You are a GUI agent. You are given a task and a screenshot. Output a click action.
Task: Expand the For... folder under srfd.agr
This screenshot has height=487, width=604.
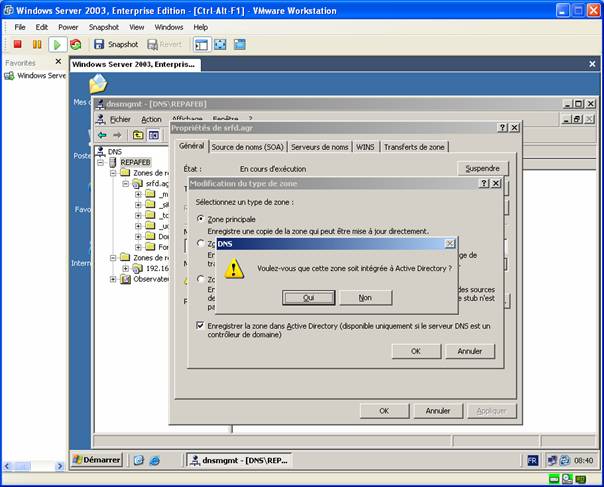(x=138, y=247)
